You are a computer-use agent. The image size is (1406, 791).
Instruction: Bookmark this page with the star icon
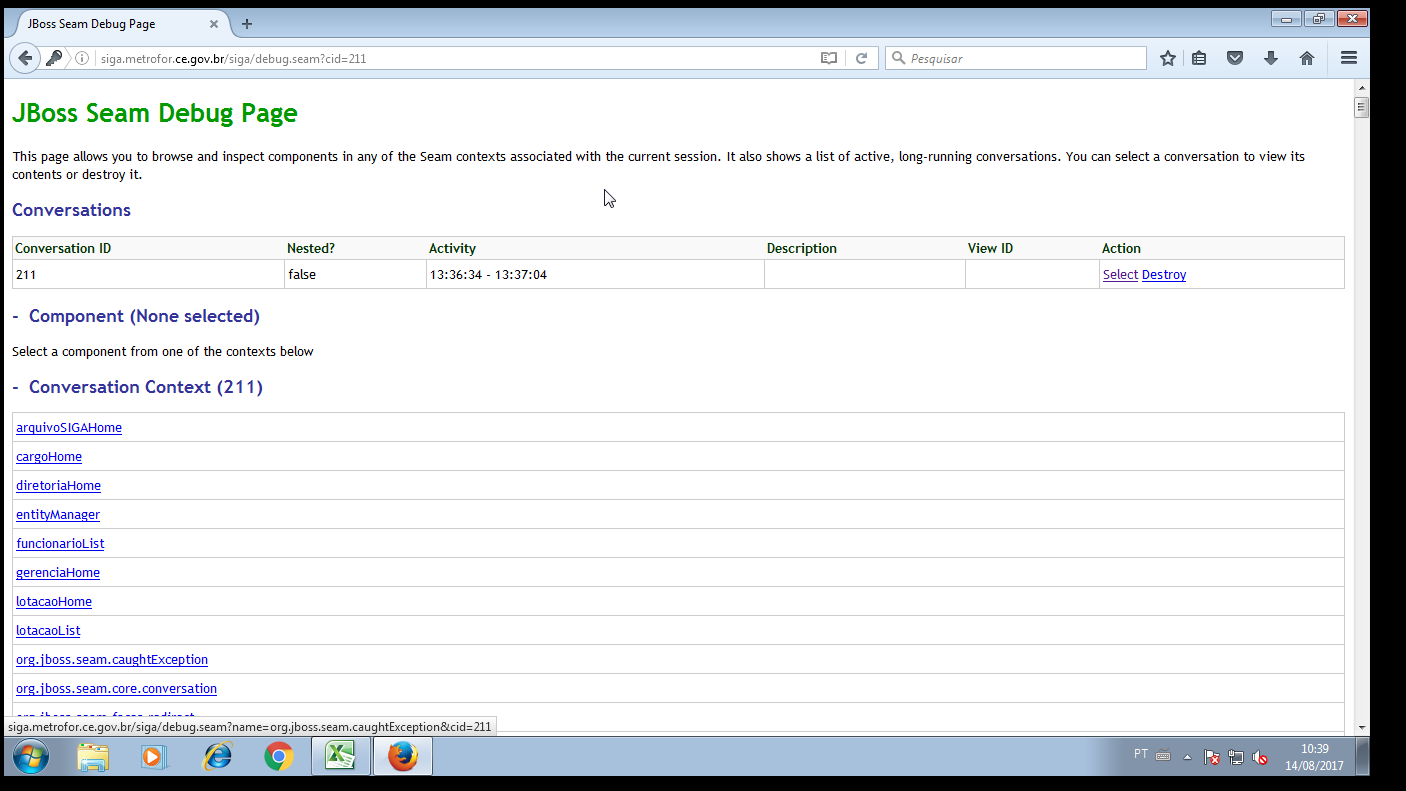point(1167,58)
